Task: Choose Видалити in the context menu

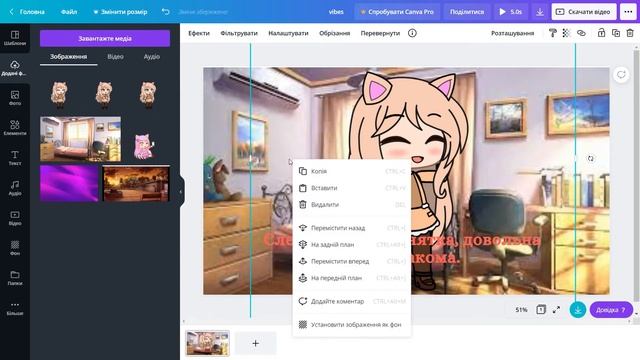Action: pyautogui.click(x=351, y=204)
